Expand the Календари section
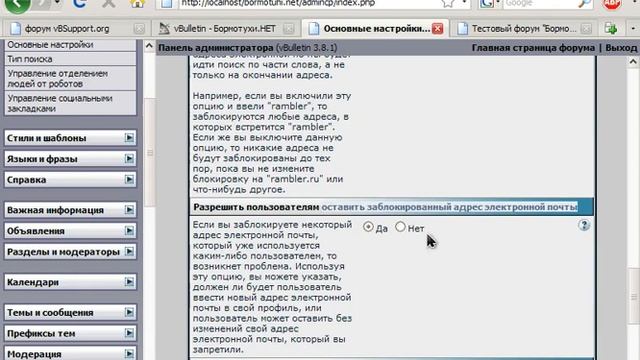 (x=129, y=282)
